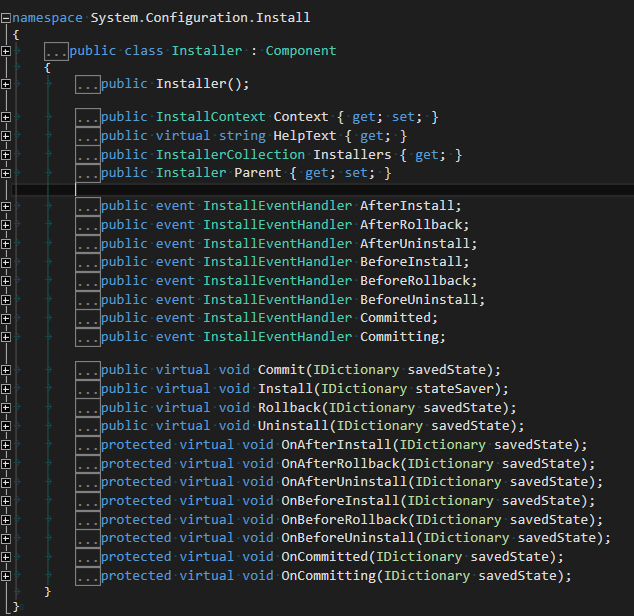
Task: Expand outlining next to OnAfterInstall method
Action: point(6,445)
